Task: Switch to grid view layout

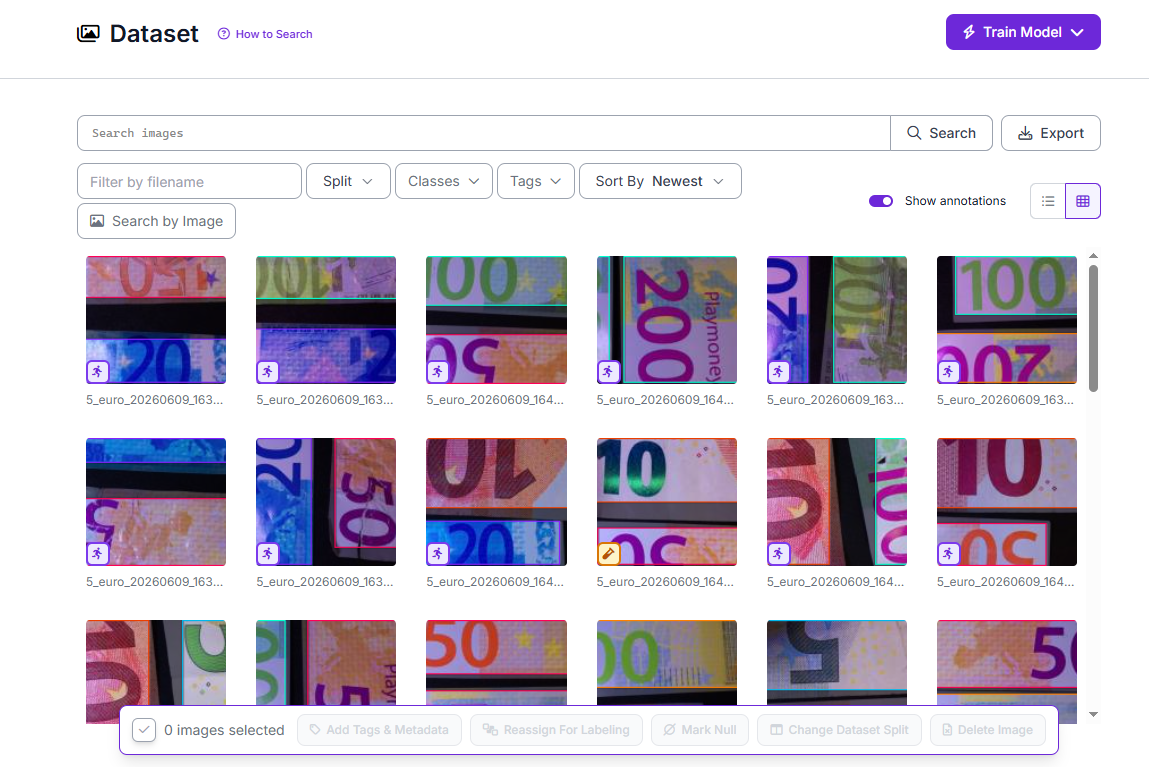Action: point(1082,201)
